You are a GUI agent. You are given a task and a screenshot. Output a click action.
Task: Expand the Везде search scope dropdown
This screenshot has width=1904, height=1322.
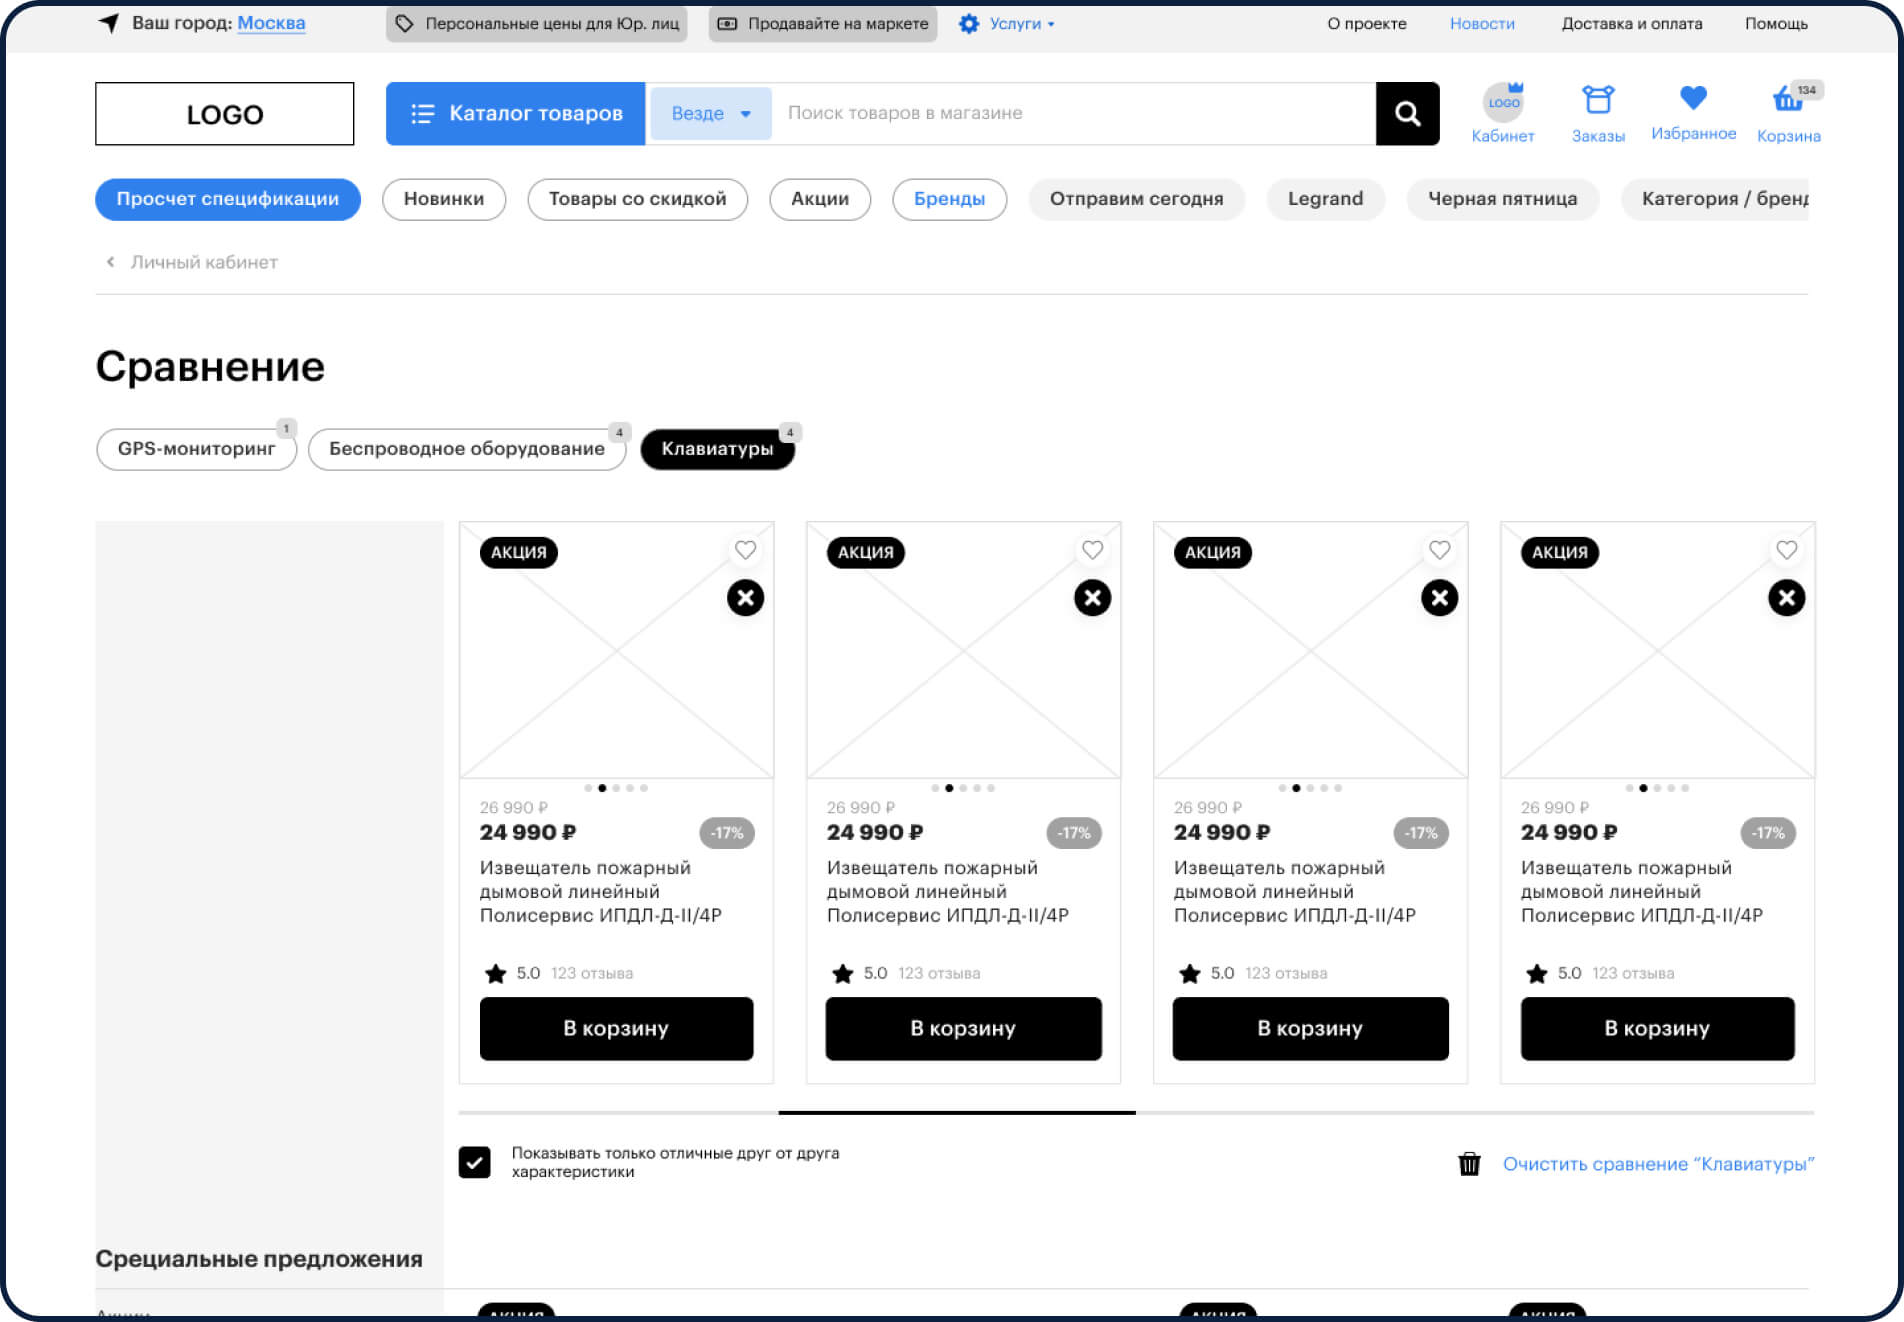coord(710,114)
